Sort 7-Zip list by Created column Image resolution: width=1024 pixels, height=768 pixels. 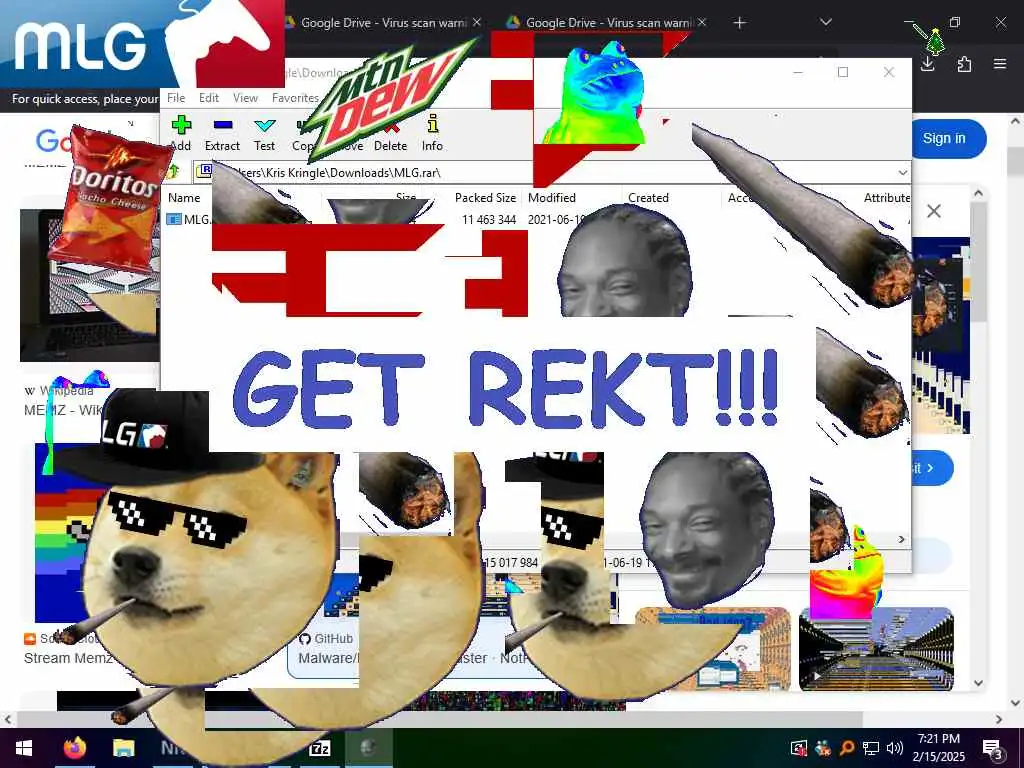click(x=648, y=198)
